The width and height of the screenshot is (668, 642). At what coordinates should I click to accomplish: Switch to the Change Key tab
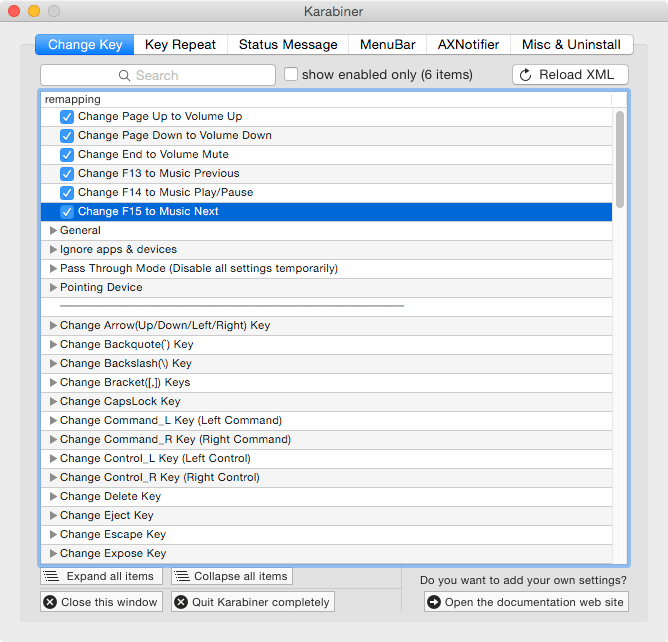(85, 45)
